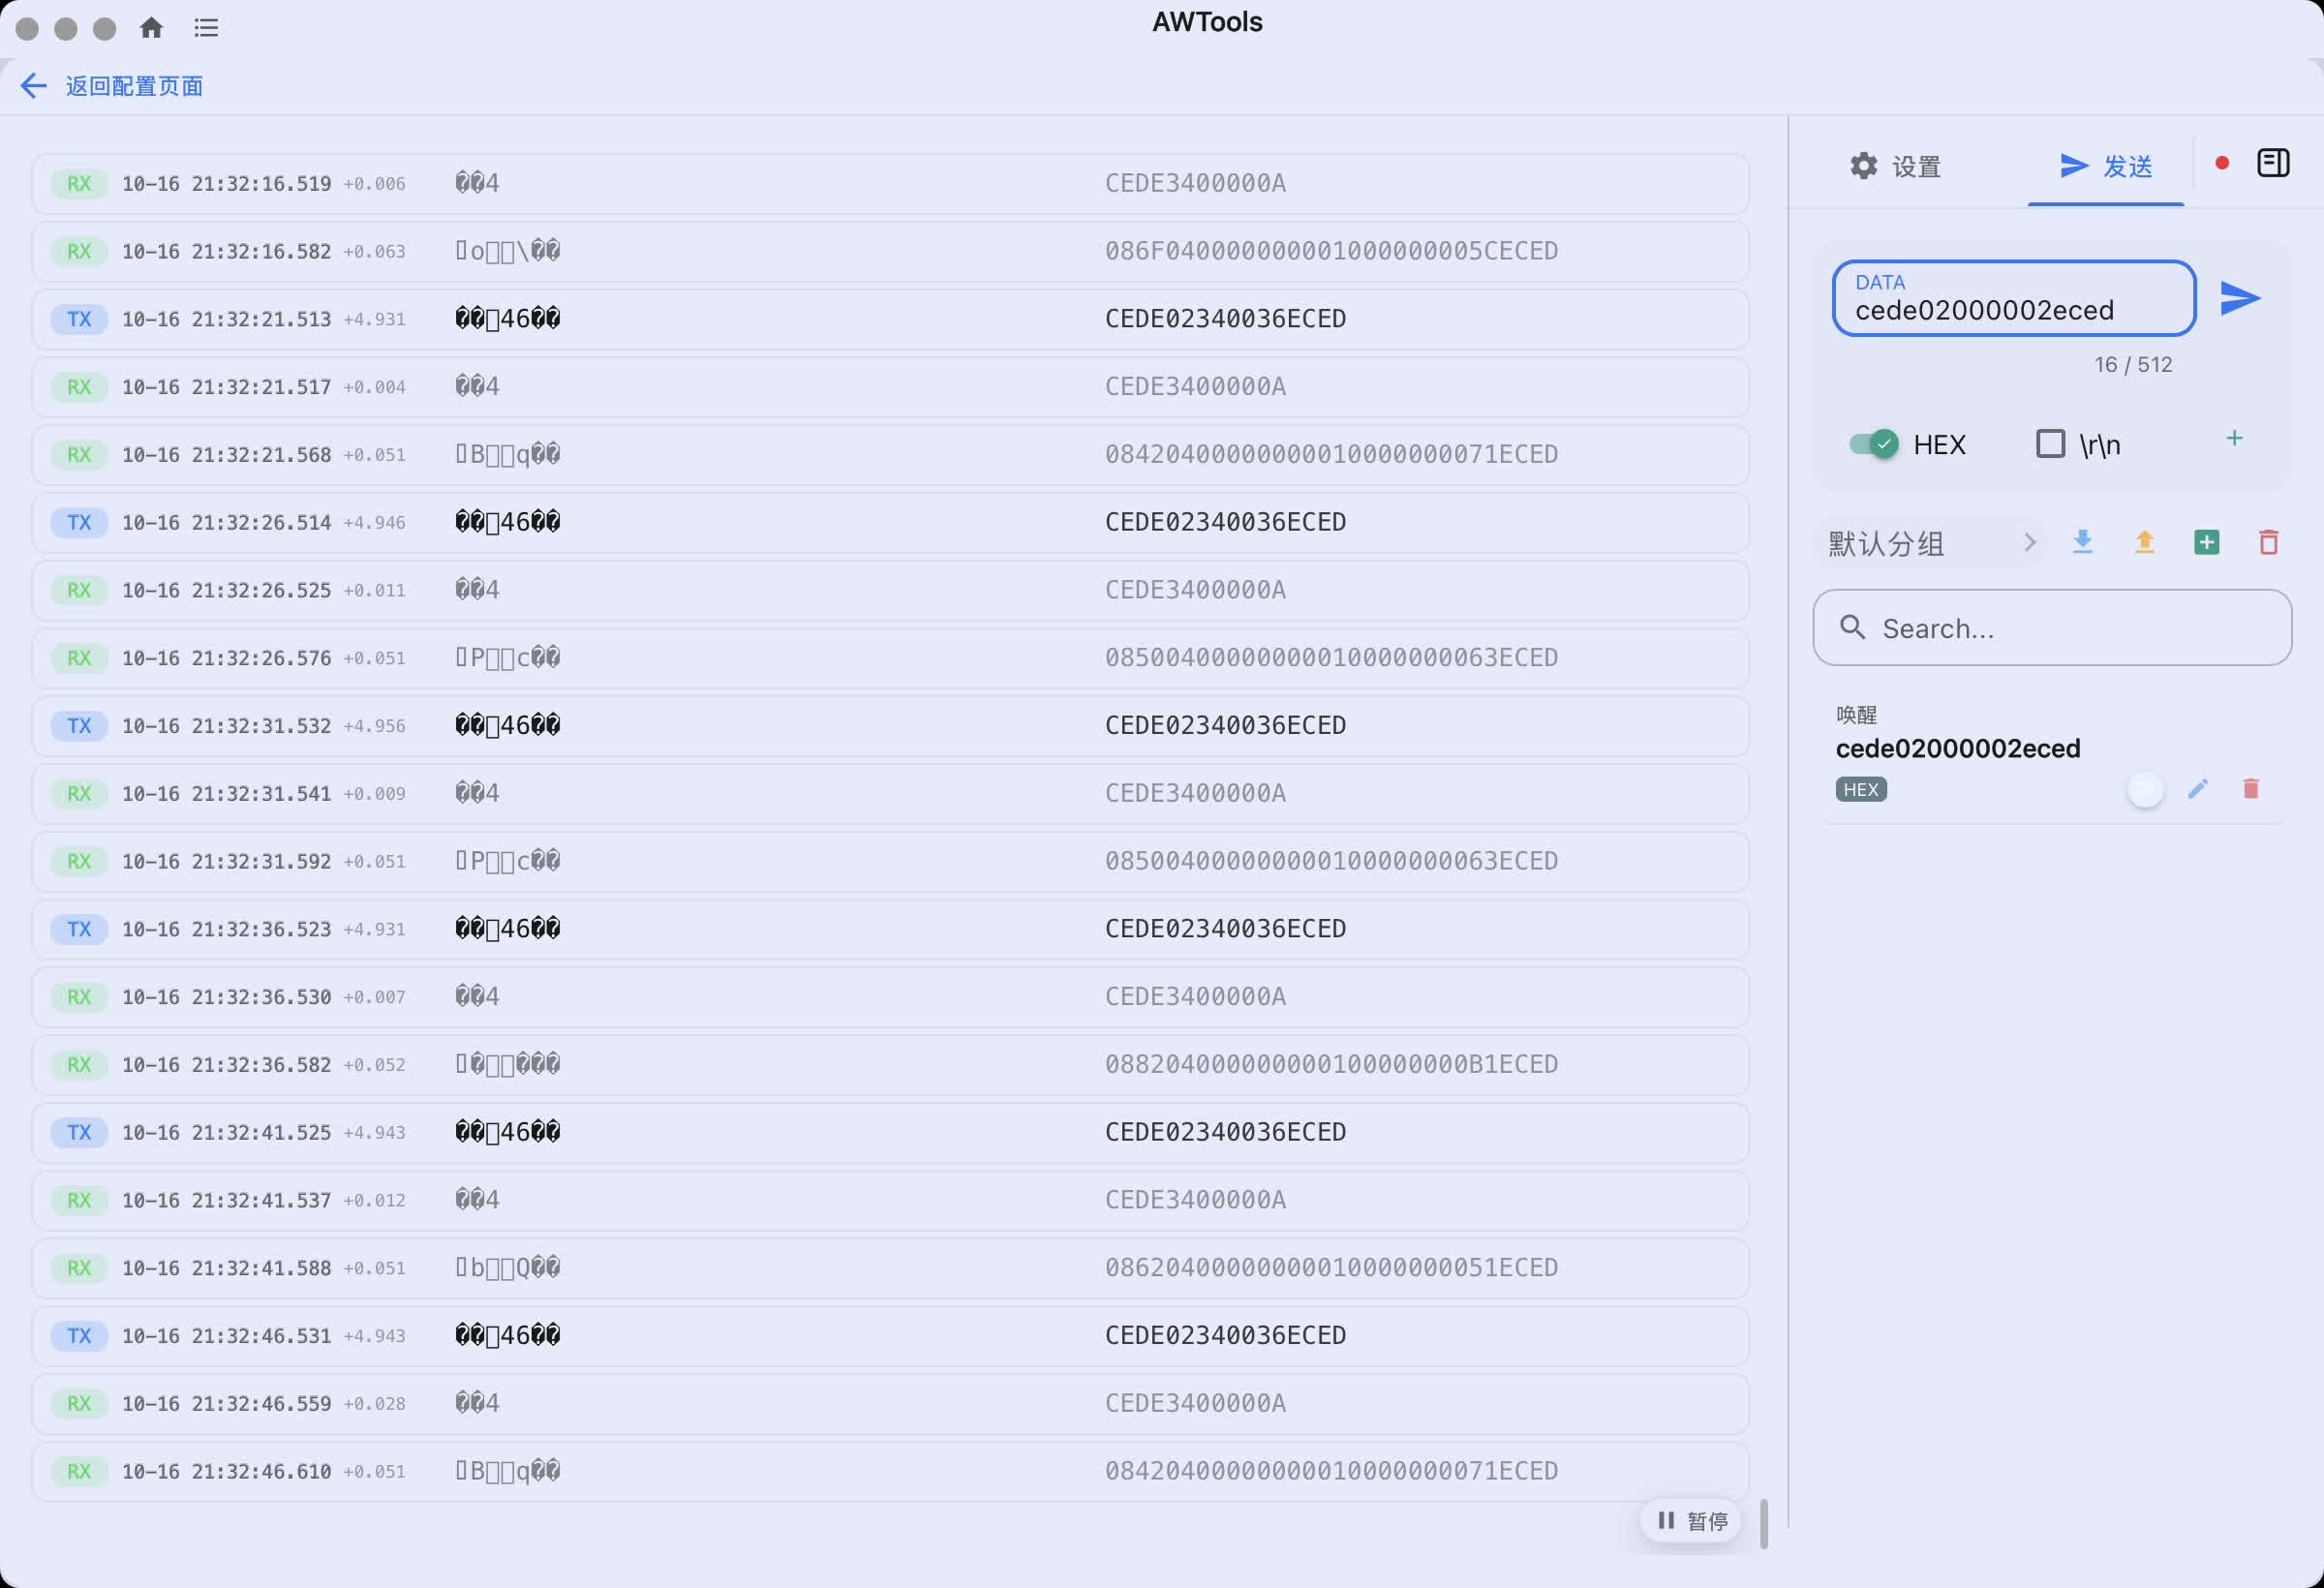The width and height of the screenshot is (2324, 1588).
Task: Open the 设置 settings tab
Action: pos(1894,166)
